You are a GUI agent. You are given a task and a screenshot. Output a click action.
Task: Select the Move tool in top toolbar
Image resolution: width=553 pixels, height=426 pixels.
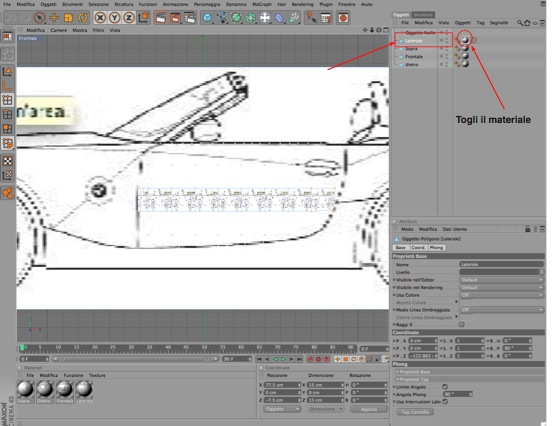(54, 17)
